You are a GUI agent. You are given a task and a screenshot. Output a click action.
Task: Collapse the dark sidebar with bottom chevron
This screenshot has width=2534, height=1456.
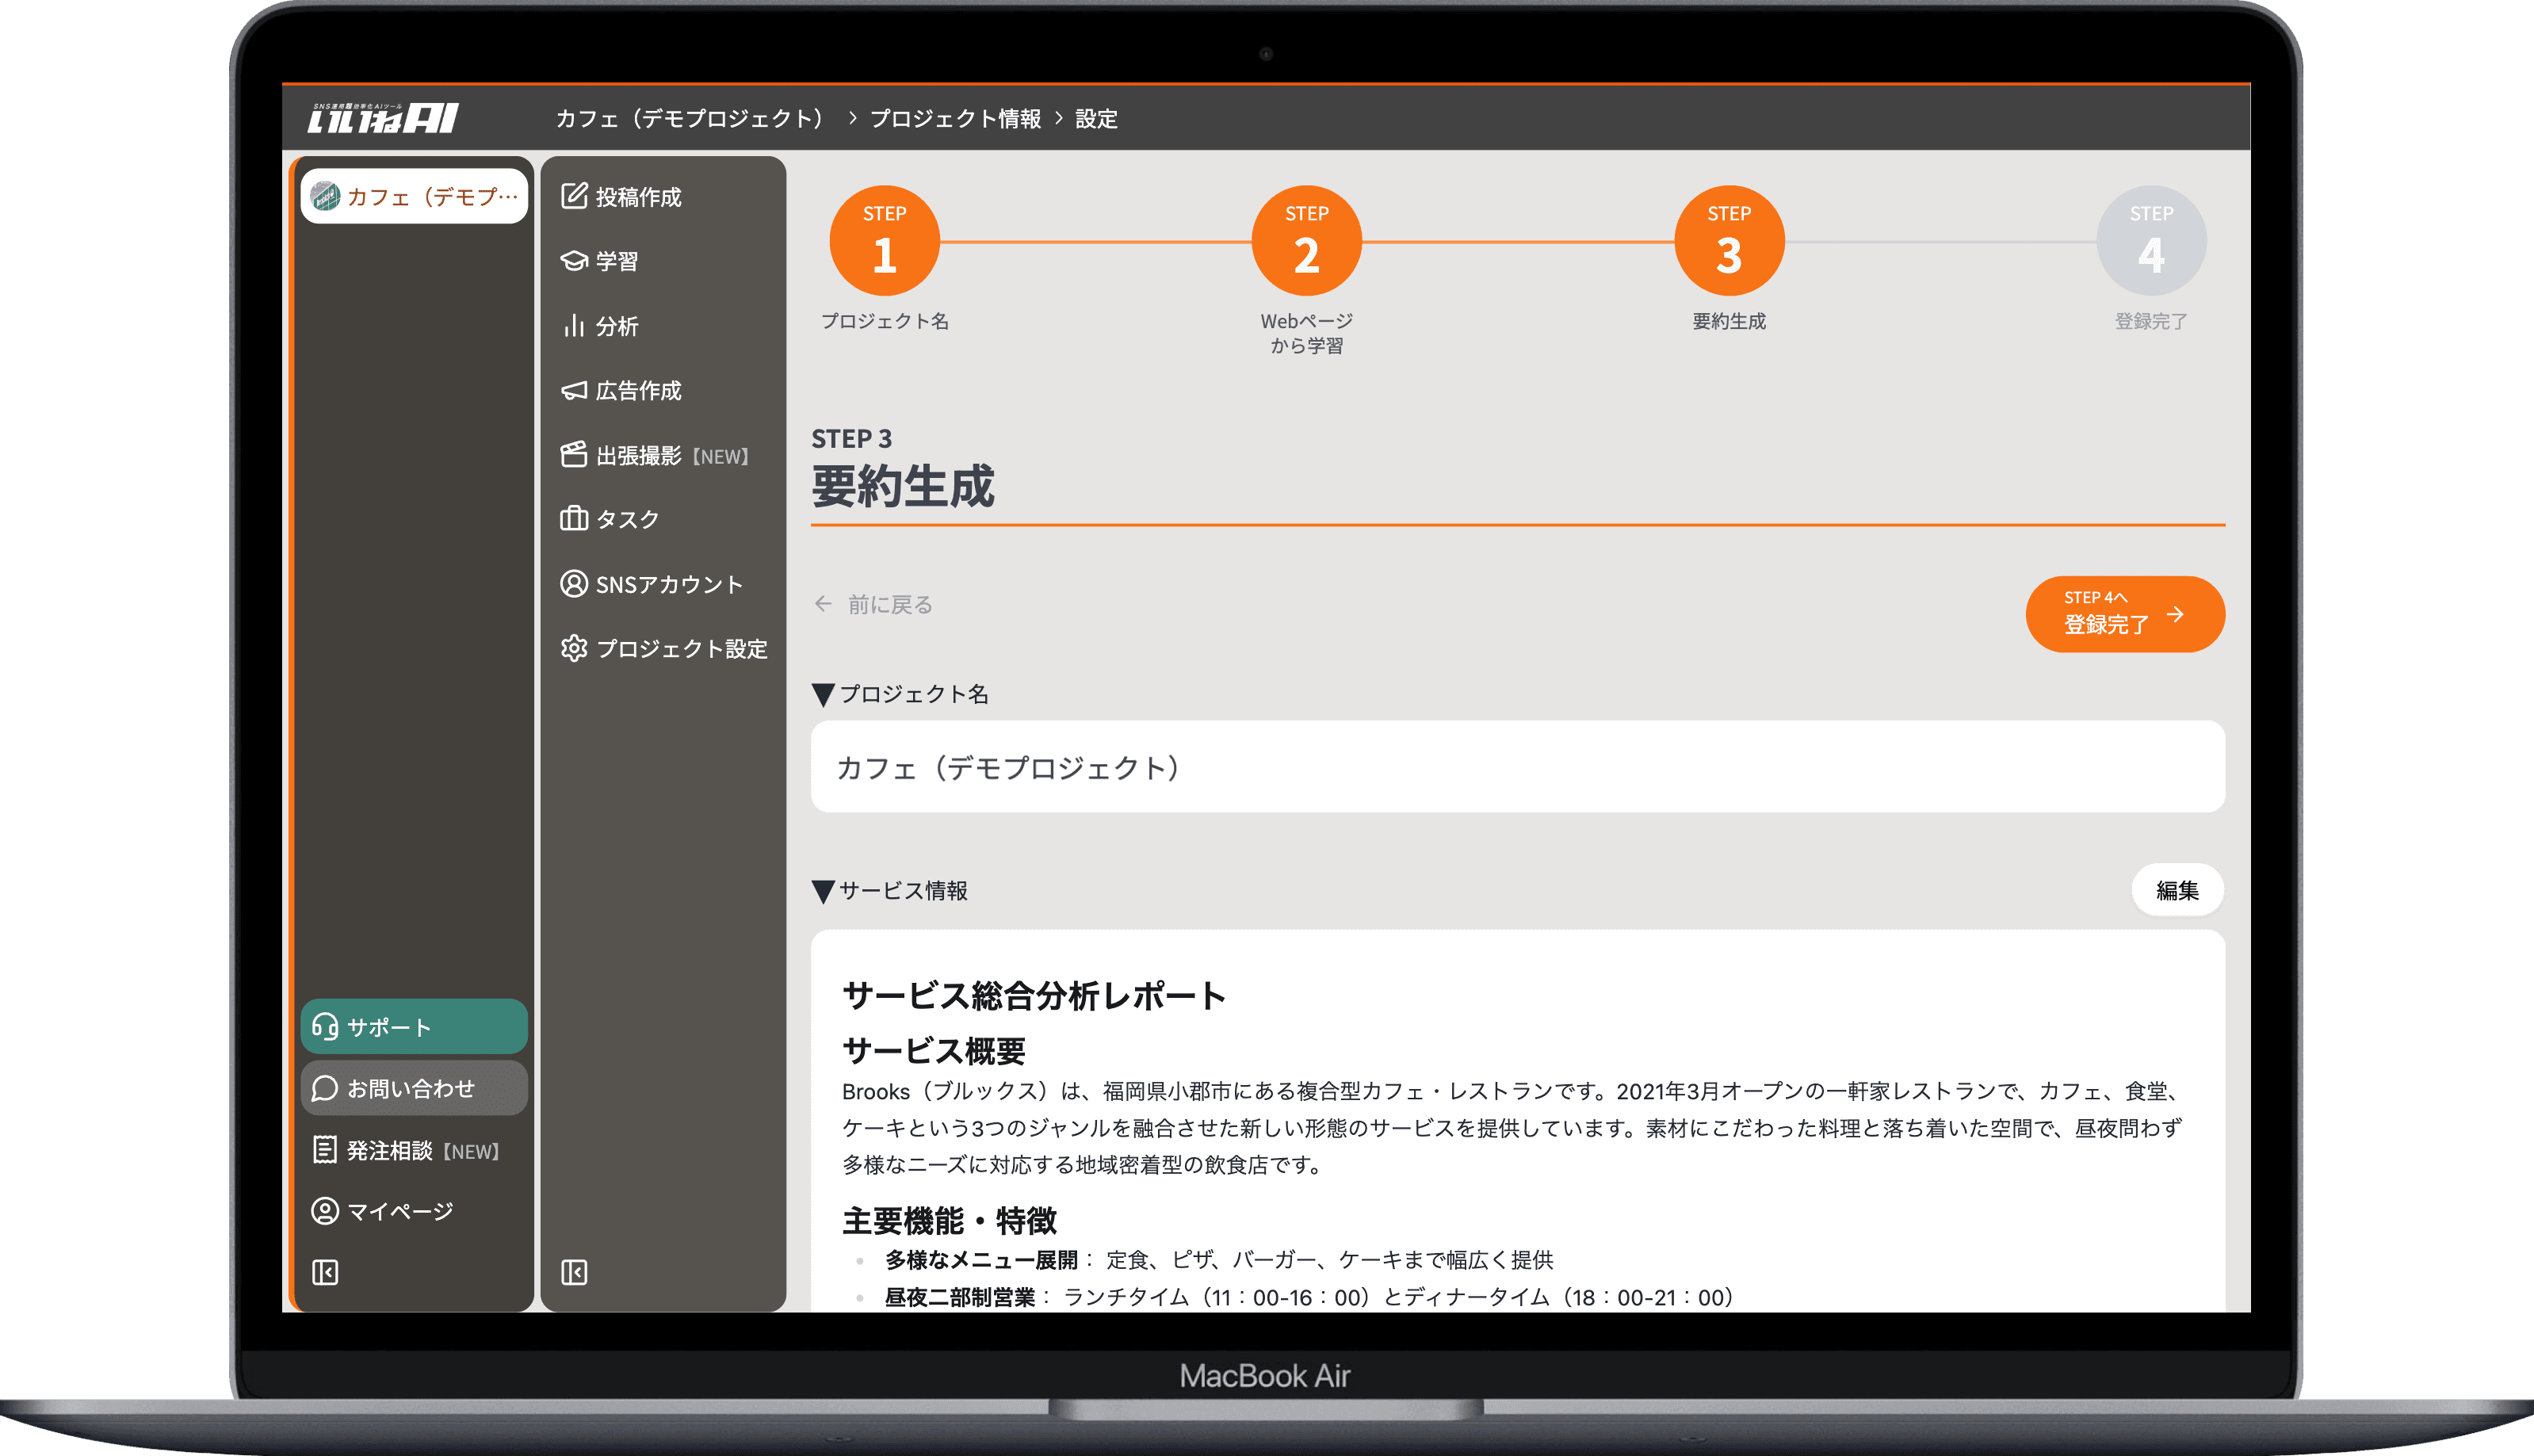pos(573,1271)
